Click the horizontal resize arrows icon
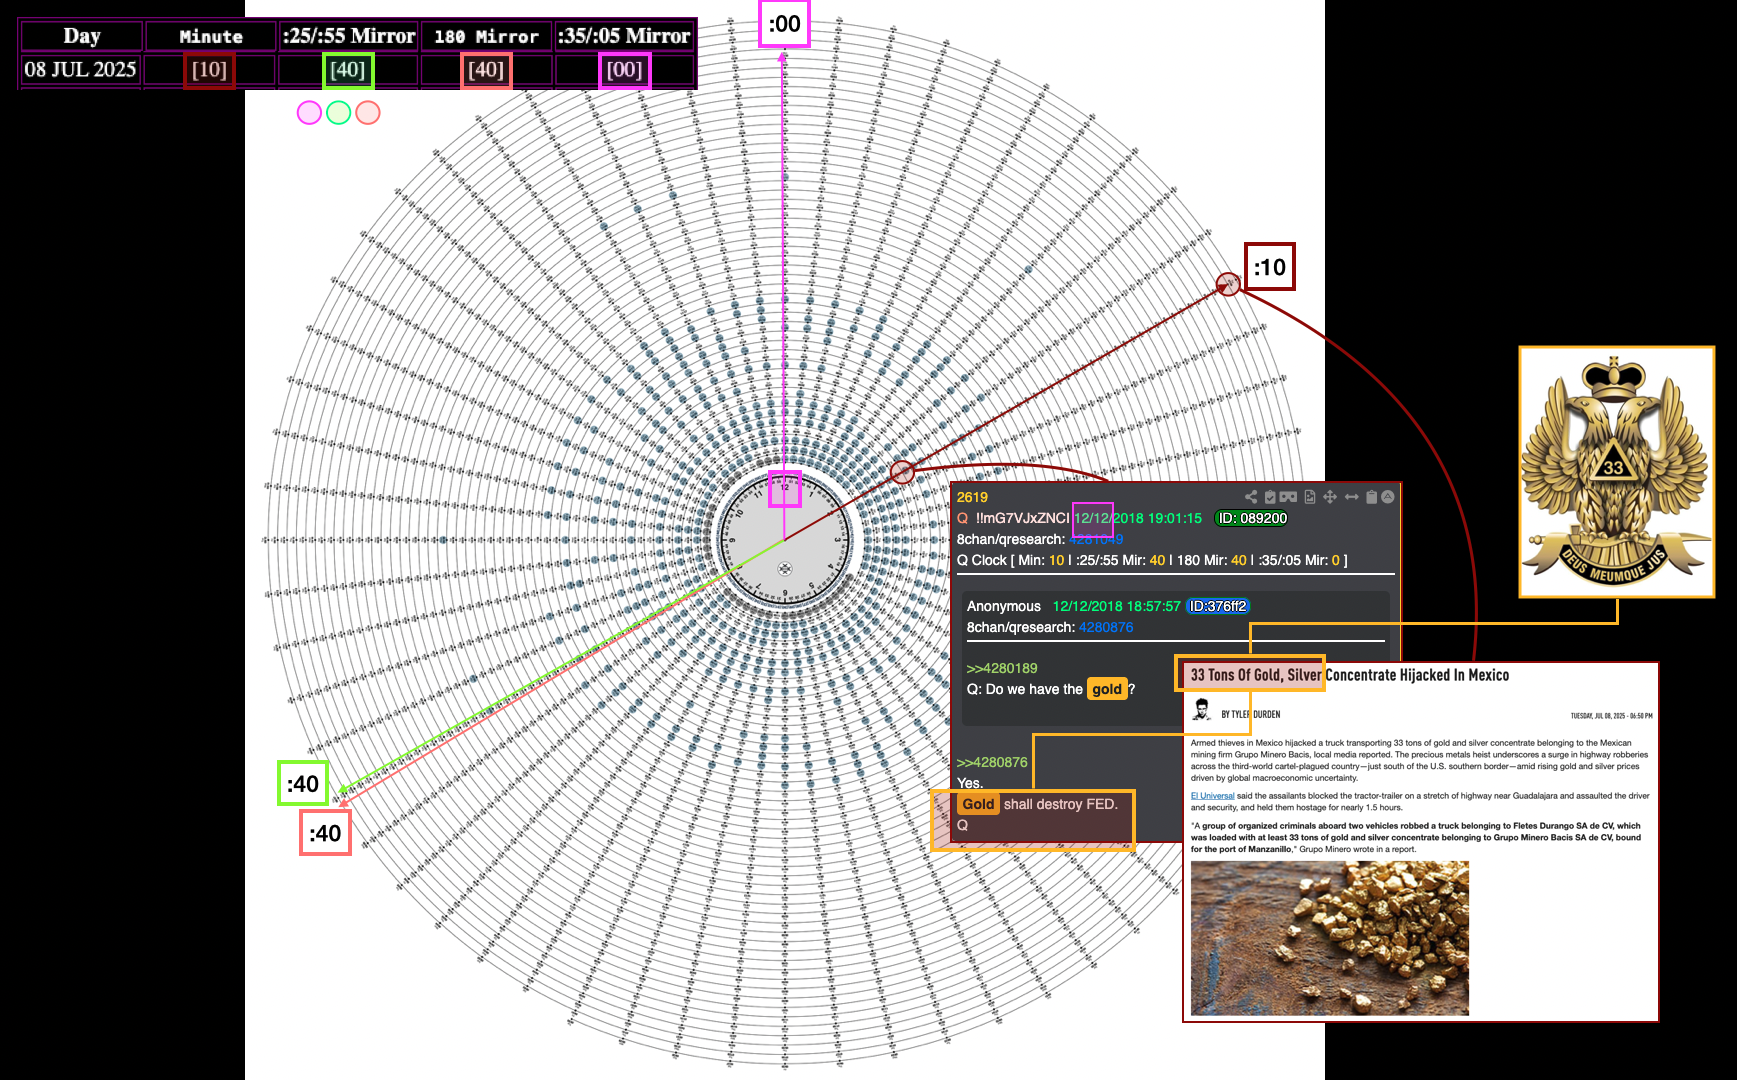The height and width of the screenshot is (1080, 1737). coord(1351,497)
